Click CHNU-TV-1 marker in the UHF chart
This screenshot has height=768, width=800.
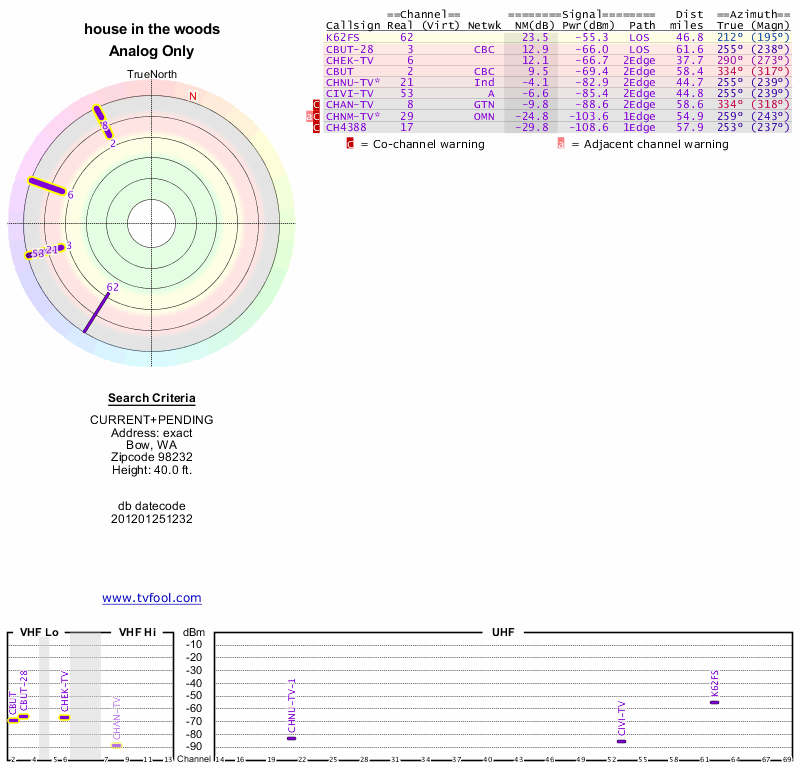pos(291,737)
